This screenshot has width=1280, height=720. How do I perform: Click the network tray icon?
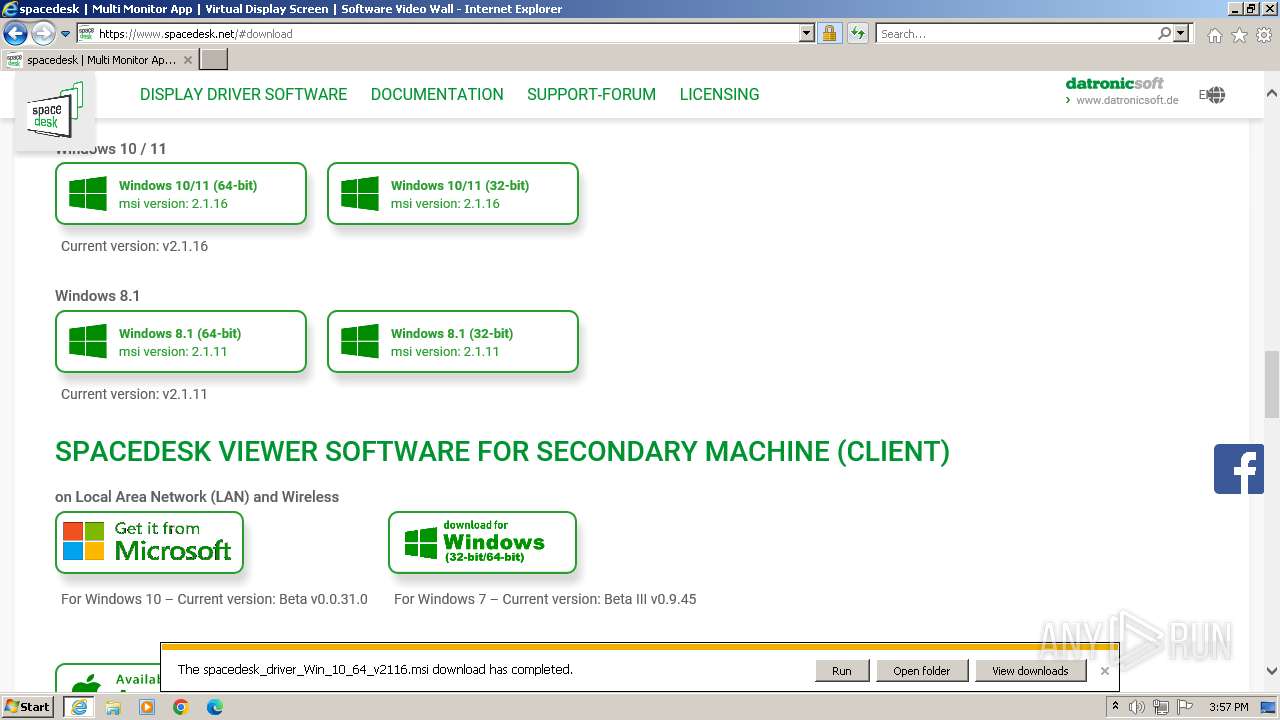(1162, 707)
